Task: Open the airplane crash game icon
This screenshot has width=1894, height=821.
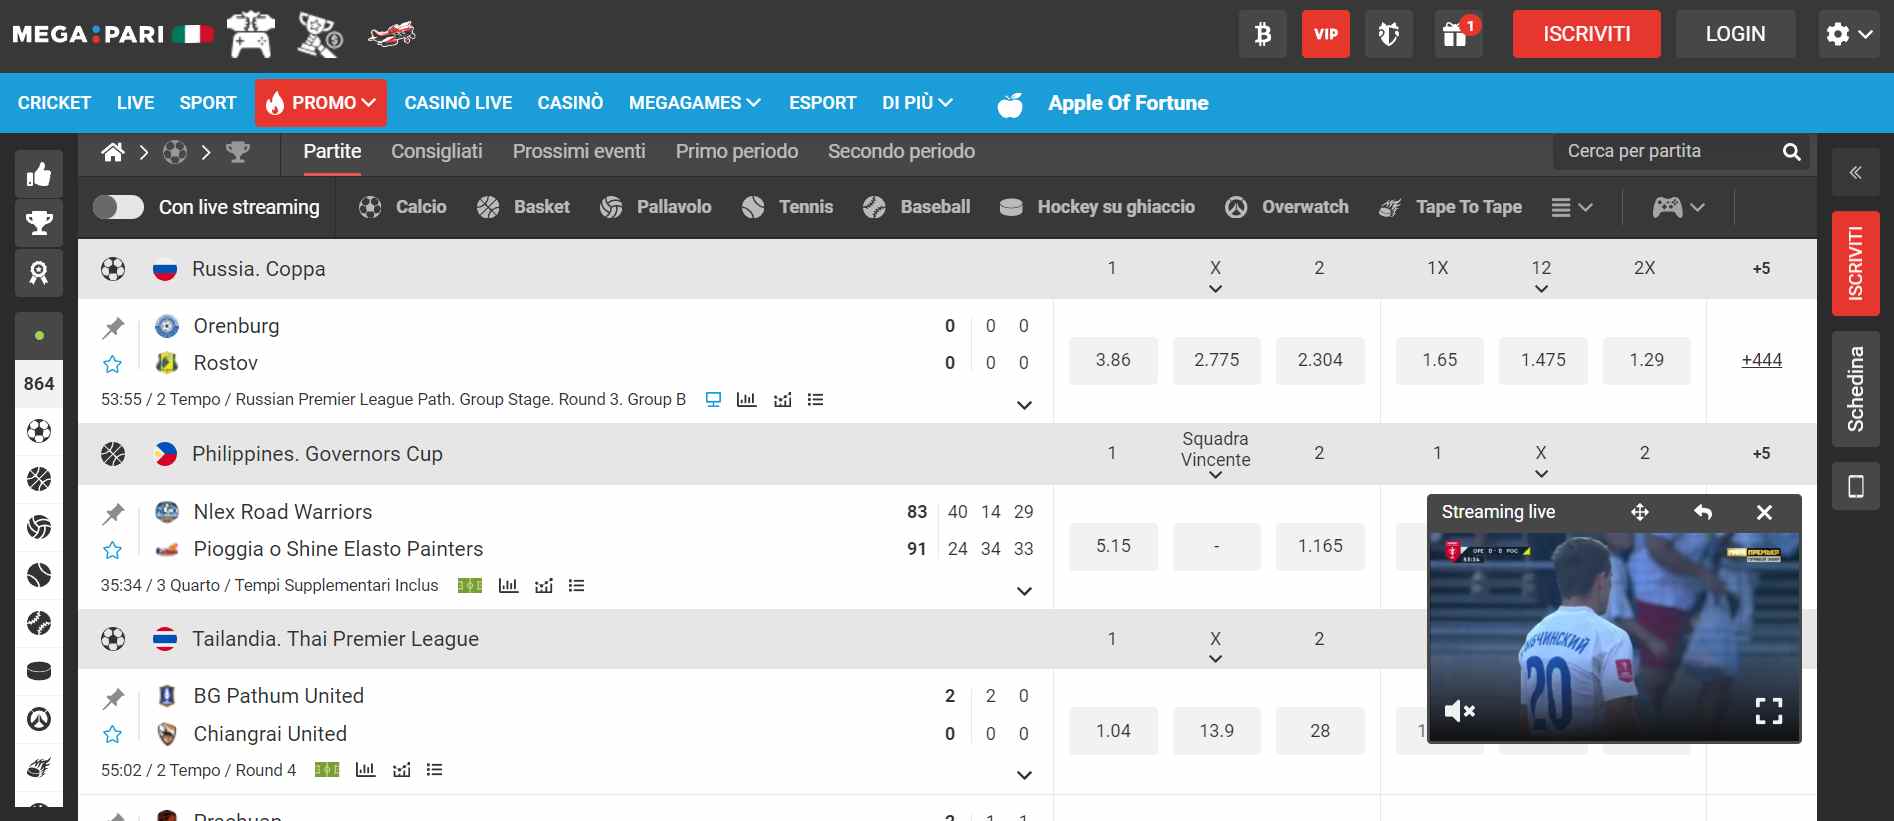Action: pos(392,34)
